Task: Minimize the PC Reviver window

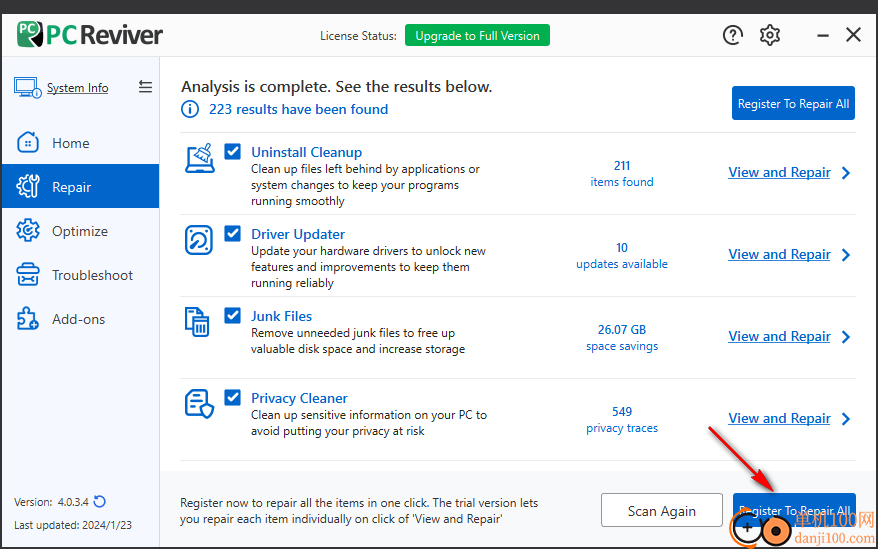Action: pos(823,35)
